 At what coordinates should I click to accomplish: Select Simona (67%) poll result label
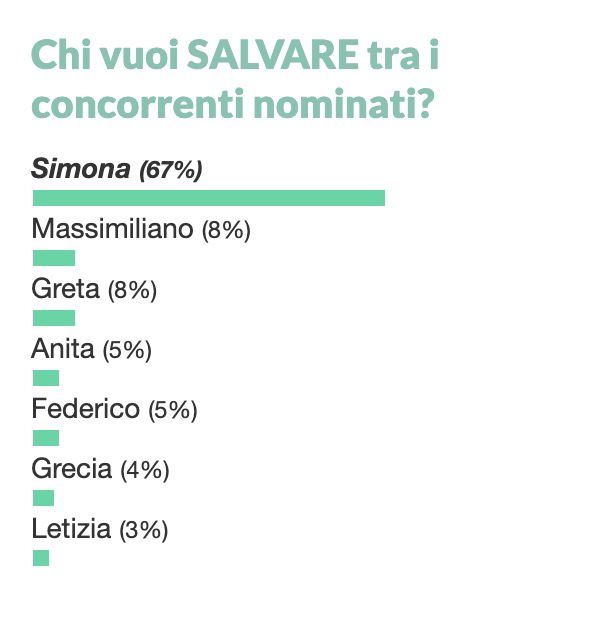[x=117, y=170]
